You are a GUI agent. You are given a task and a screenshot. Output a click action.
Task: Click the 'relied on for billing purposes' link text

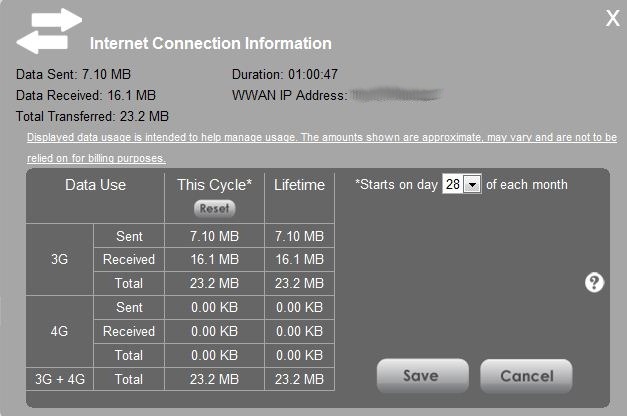[x=96, y=158]
